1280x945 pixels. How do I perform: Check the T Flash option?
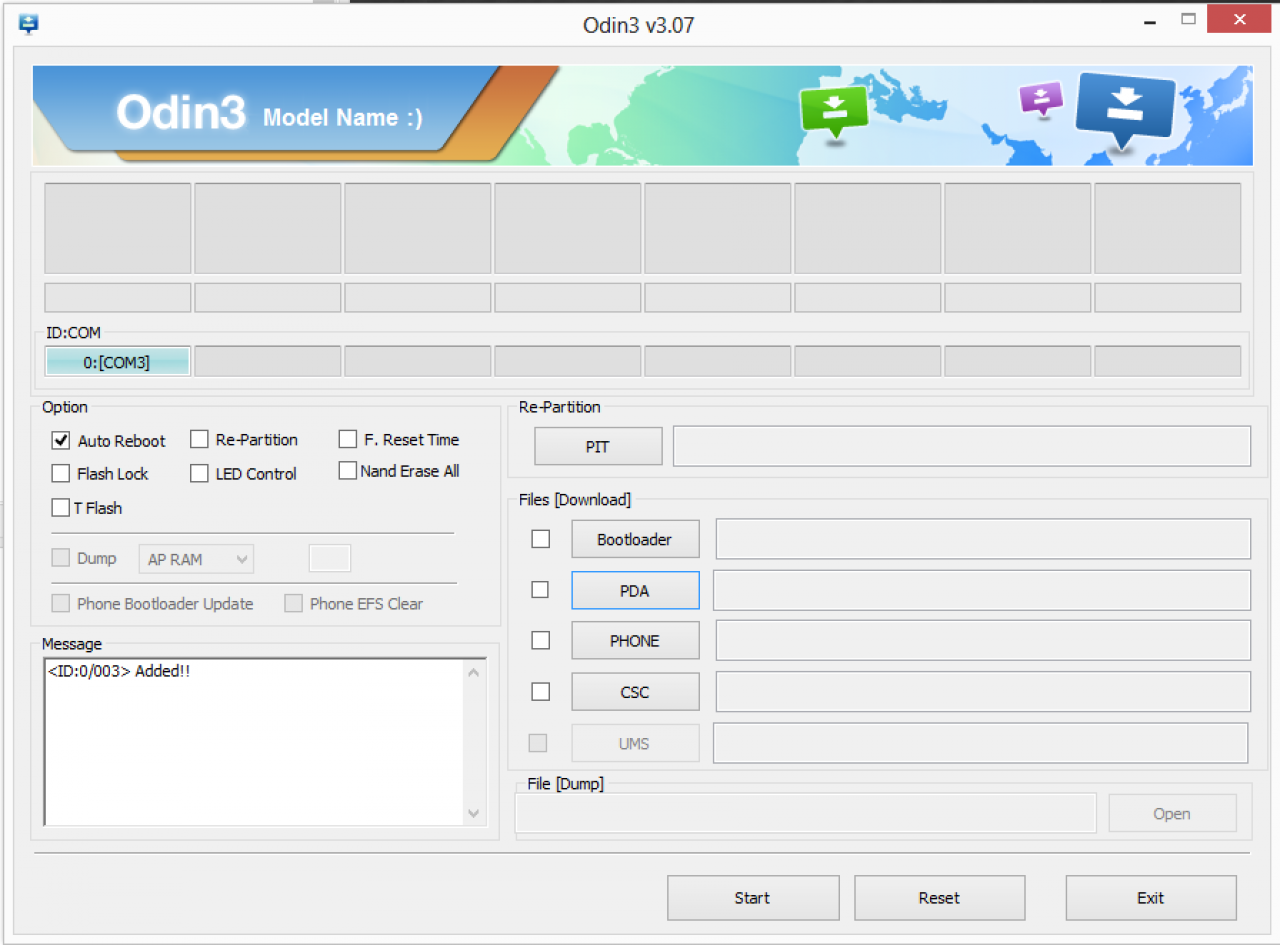(61, 507)
